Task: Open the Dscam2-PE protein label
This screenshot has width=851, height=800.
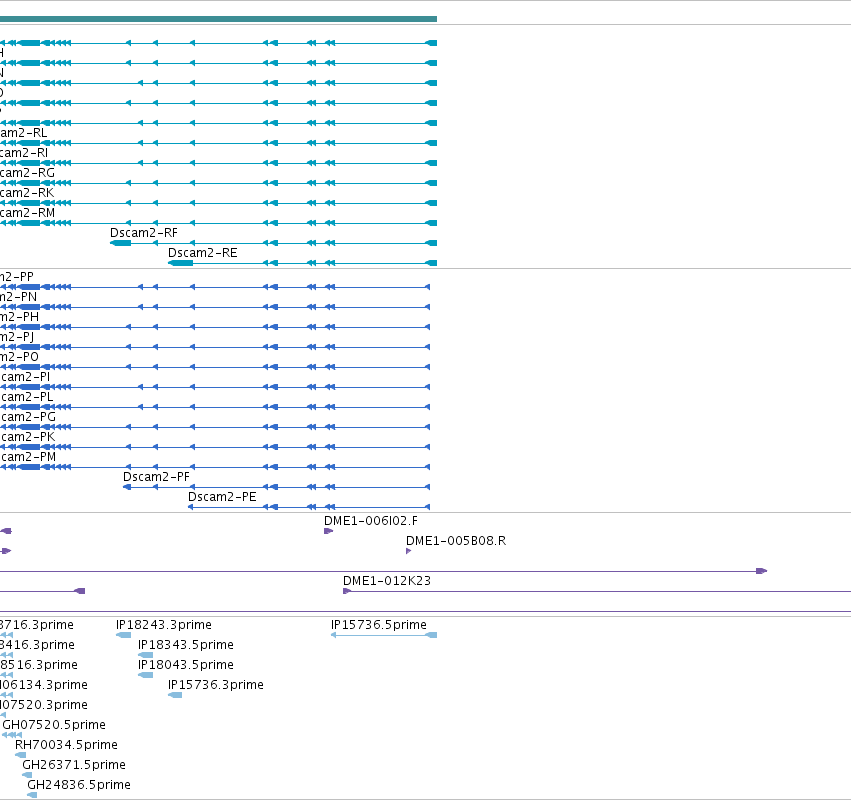Action: [x=222, y=497]
